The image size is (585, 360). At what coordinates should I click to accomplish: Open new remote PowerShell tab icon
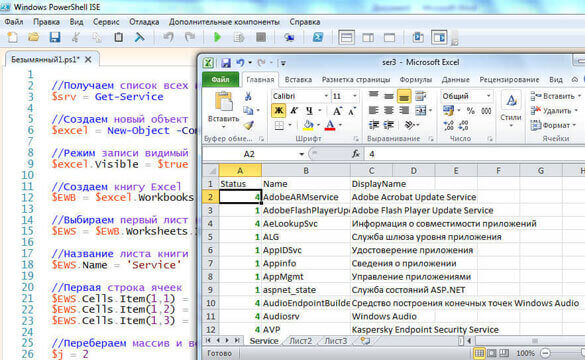289,37
